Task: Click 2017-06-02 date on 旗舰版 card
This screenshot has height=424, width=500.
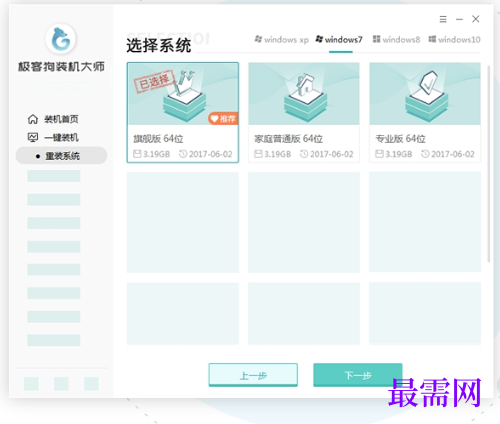Action: point(211,154)
